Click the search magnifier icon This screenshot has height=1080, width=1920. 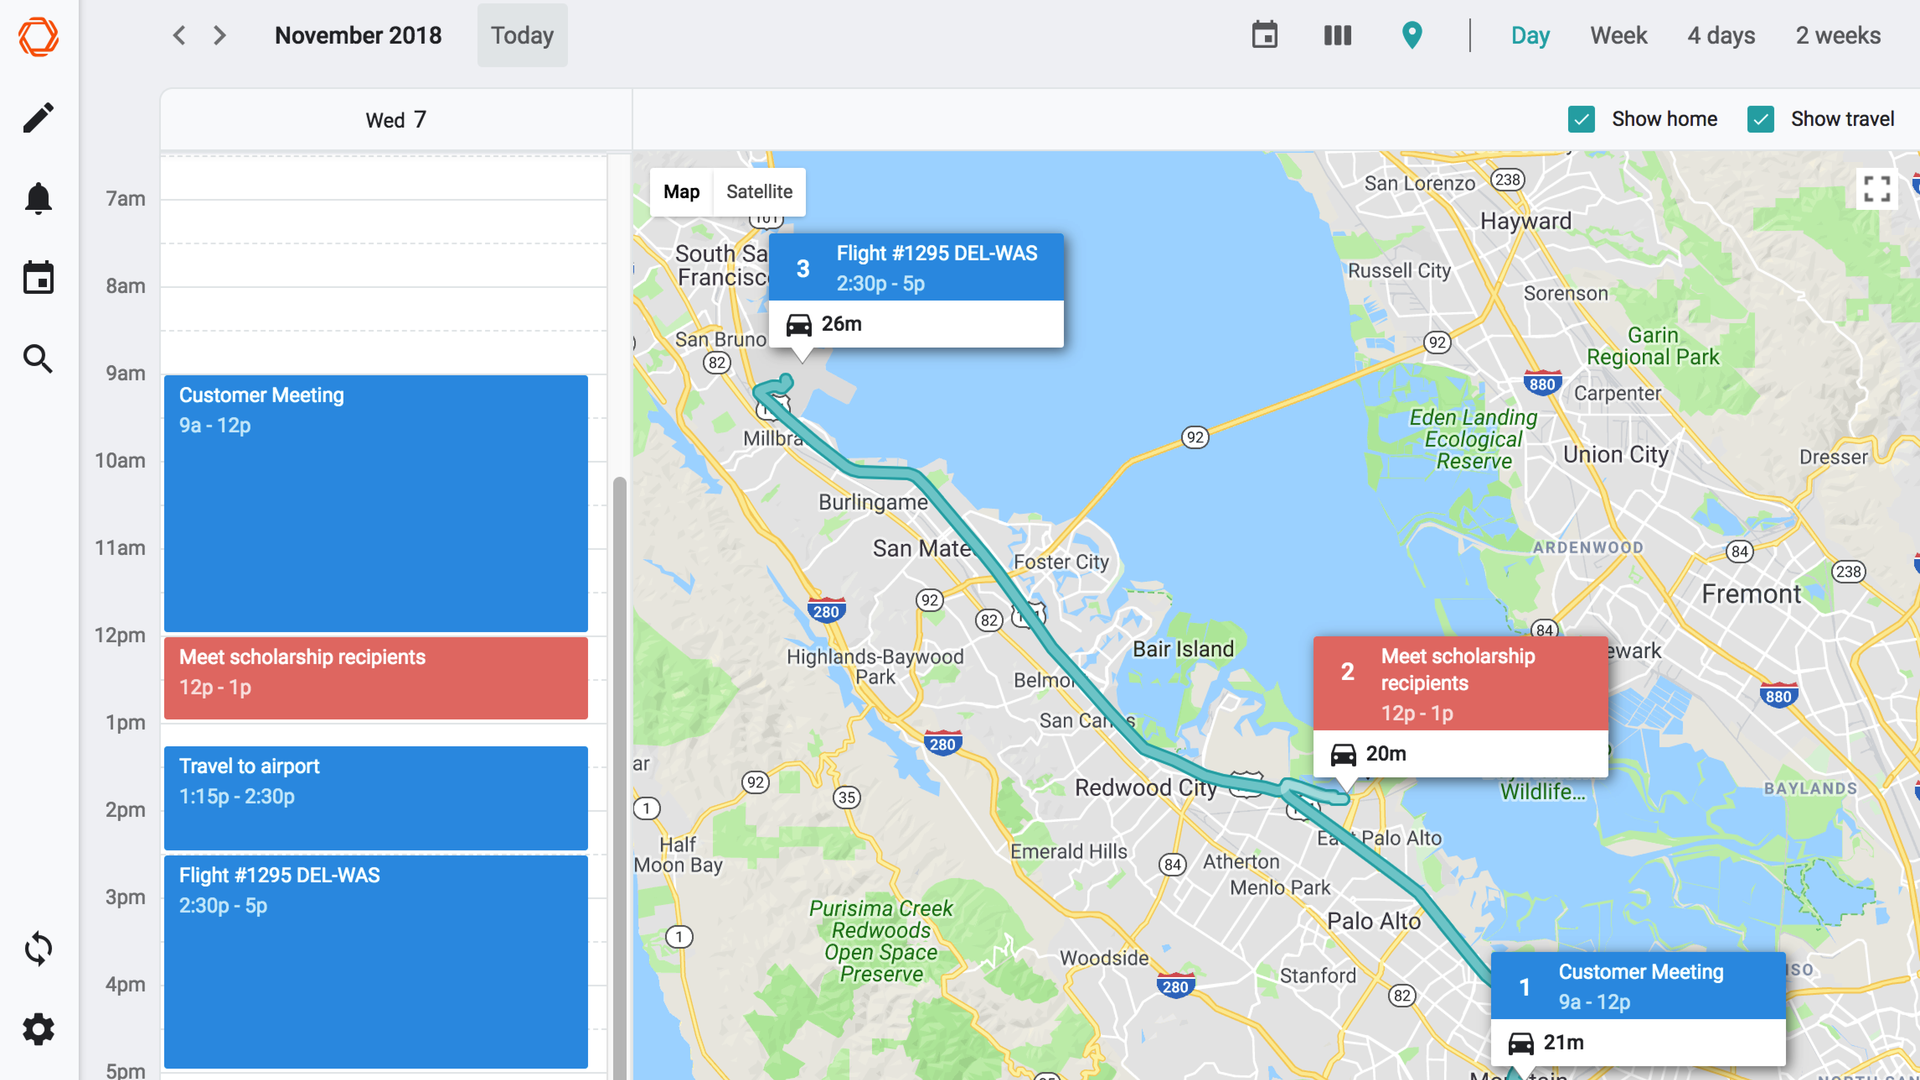pos(38,358)
